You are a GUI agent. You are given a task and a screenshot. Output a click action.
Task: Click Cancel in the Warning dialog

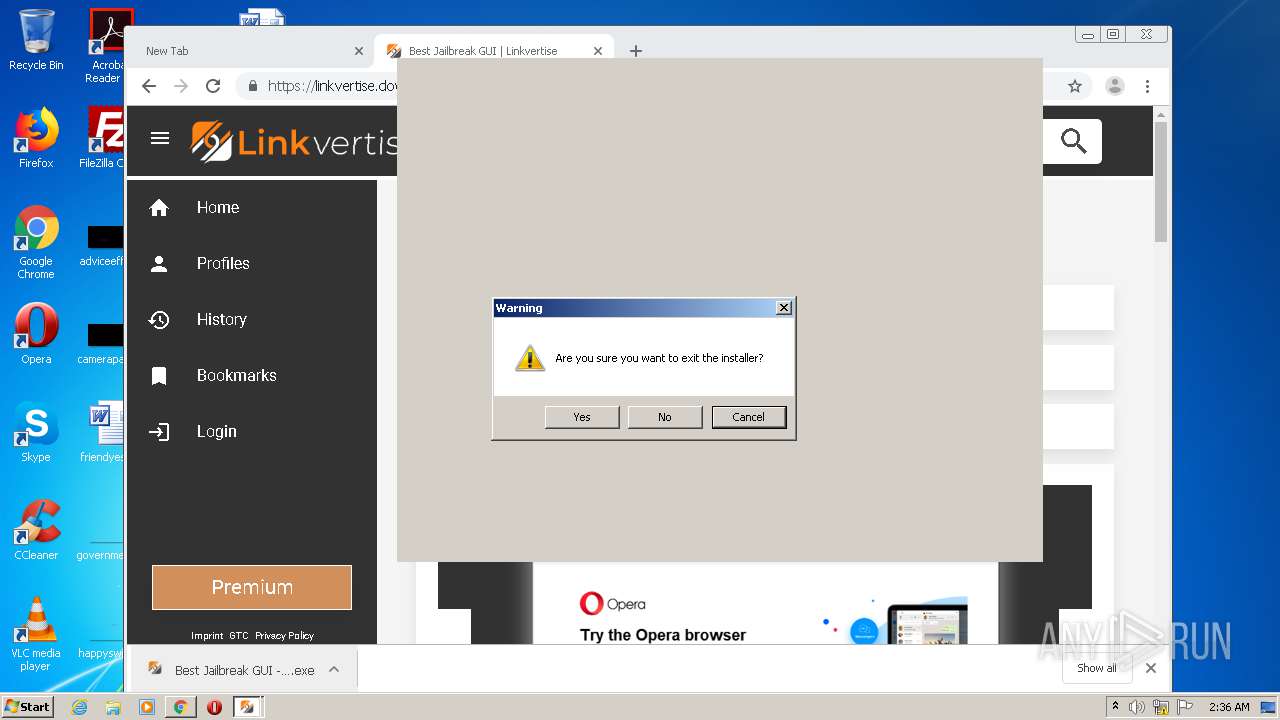[x=748, y=417]
